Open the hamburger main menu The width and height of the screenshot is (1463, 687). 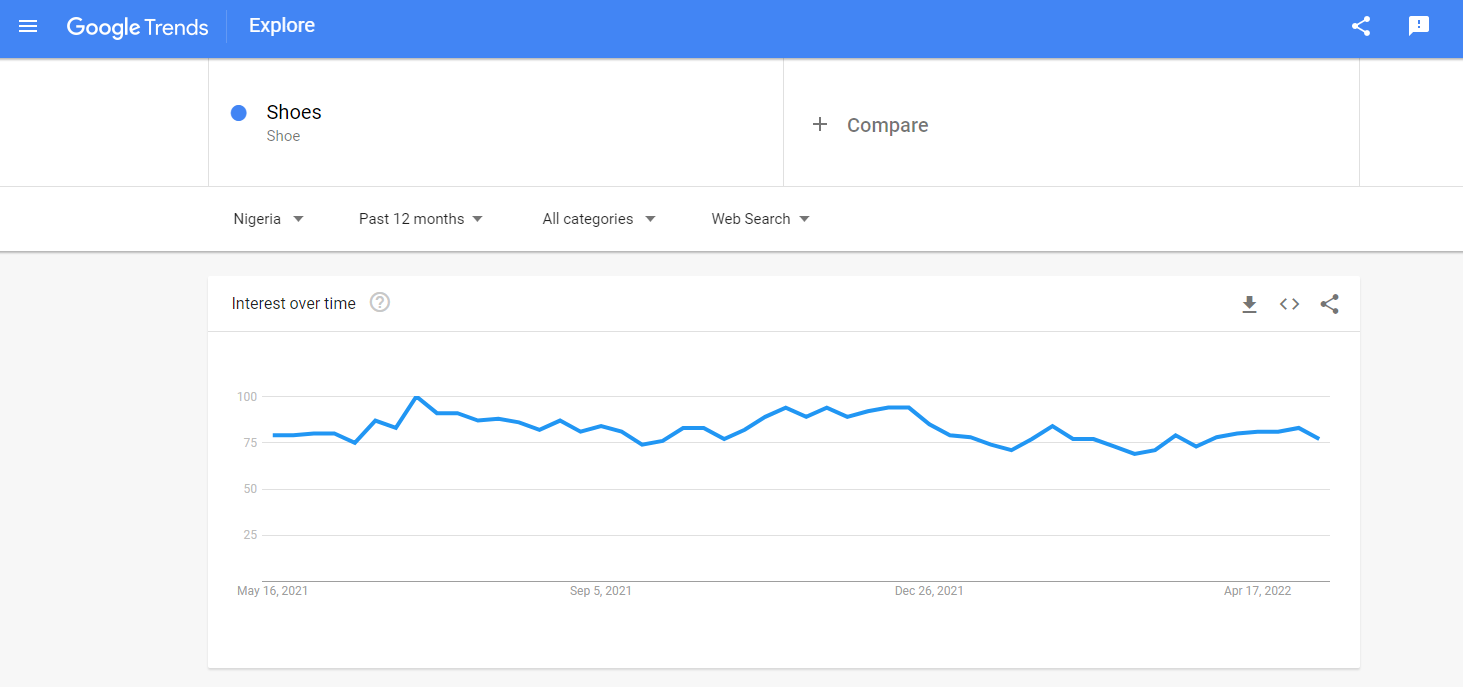pos(28,27)
